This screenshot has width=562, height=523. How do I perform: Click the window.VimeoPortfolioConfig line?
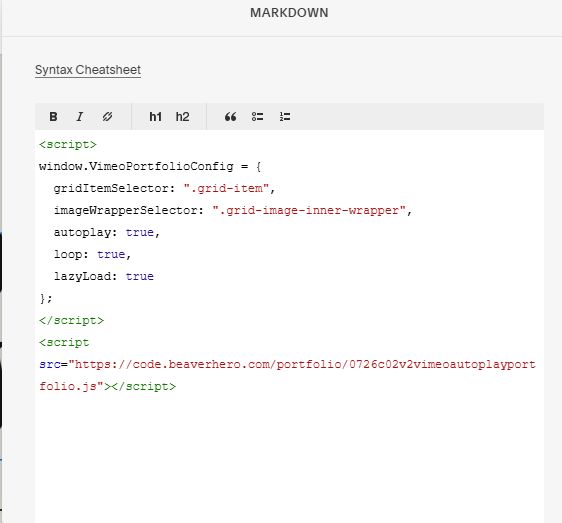coord(150,167)
